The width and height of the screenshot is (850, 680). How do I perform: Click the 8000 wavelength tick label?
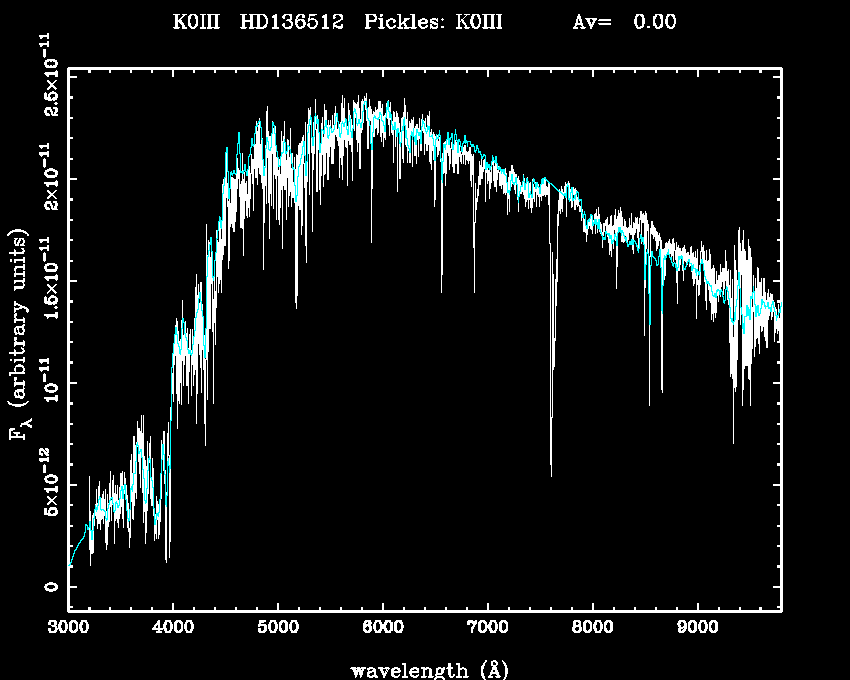point(592,630)
